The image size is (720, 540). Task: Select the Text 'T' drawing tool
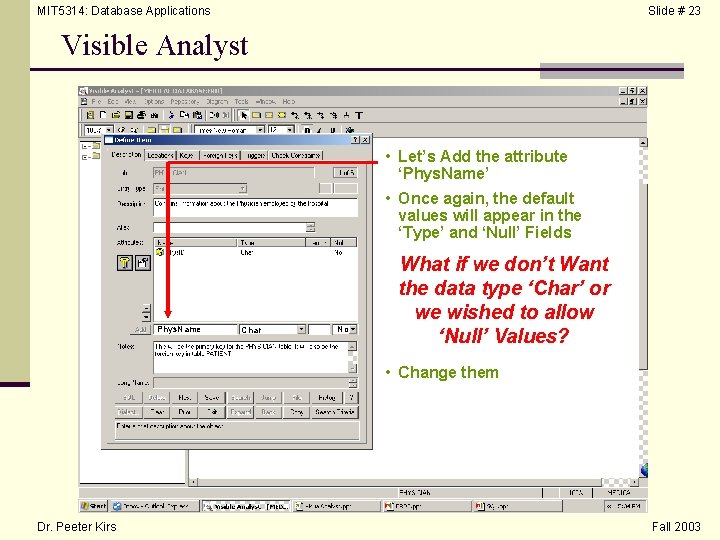tap(359, 115)
